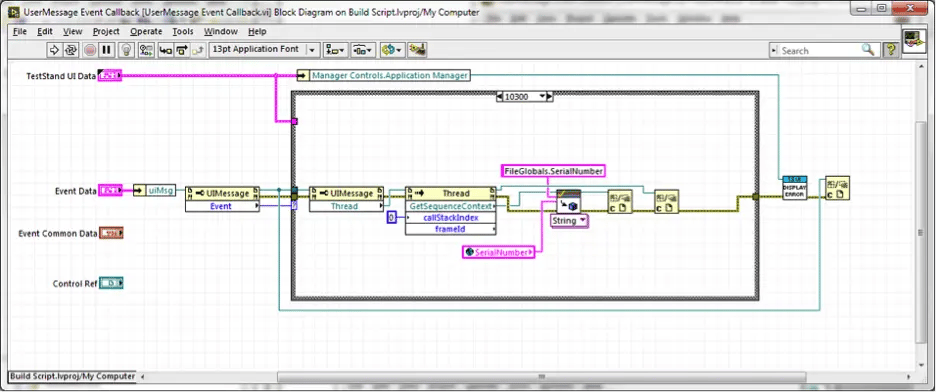Viewport: 936px width, 392px height.
Task: Select the Control Ref terminal
Action: (111, 283)
